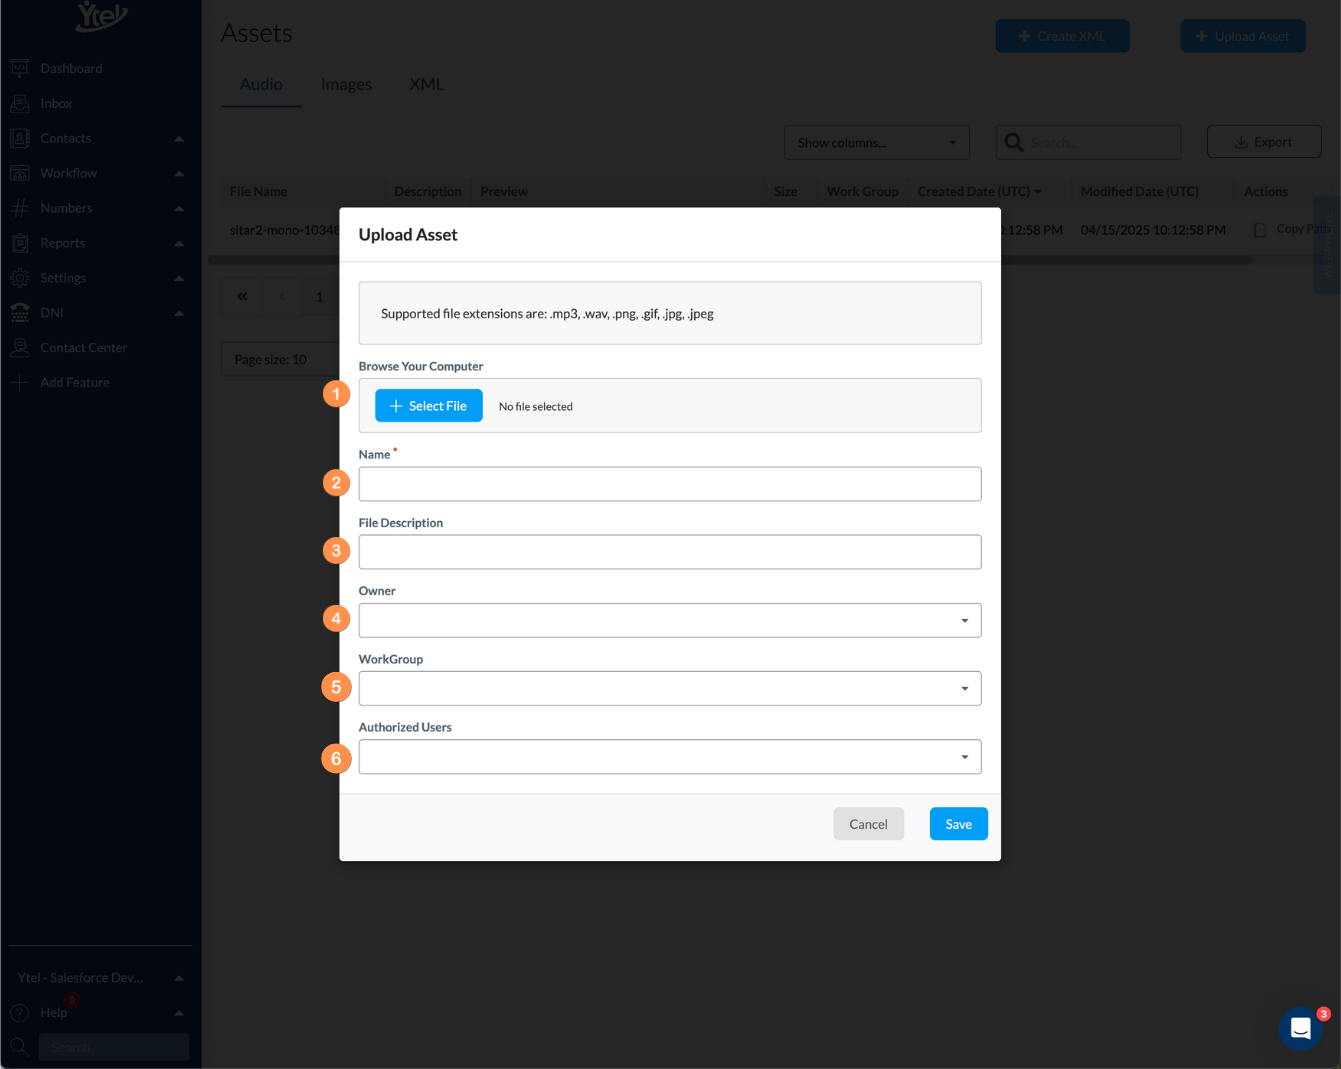The image size is (1341, 1069).
Task: Click the Reports sidebar icon
Action: click(x=19, y=243)
